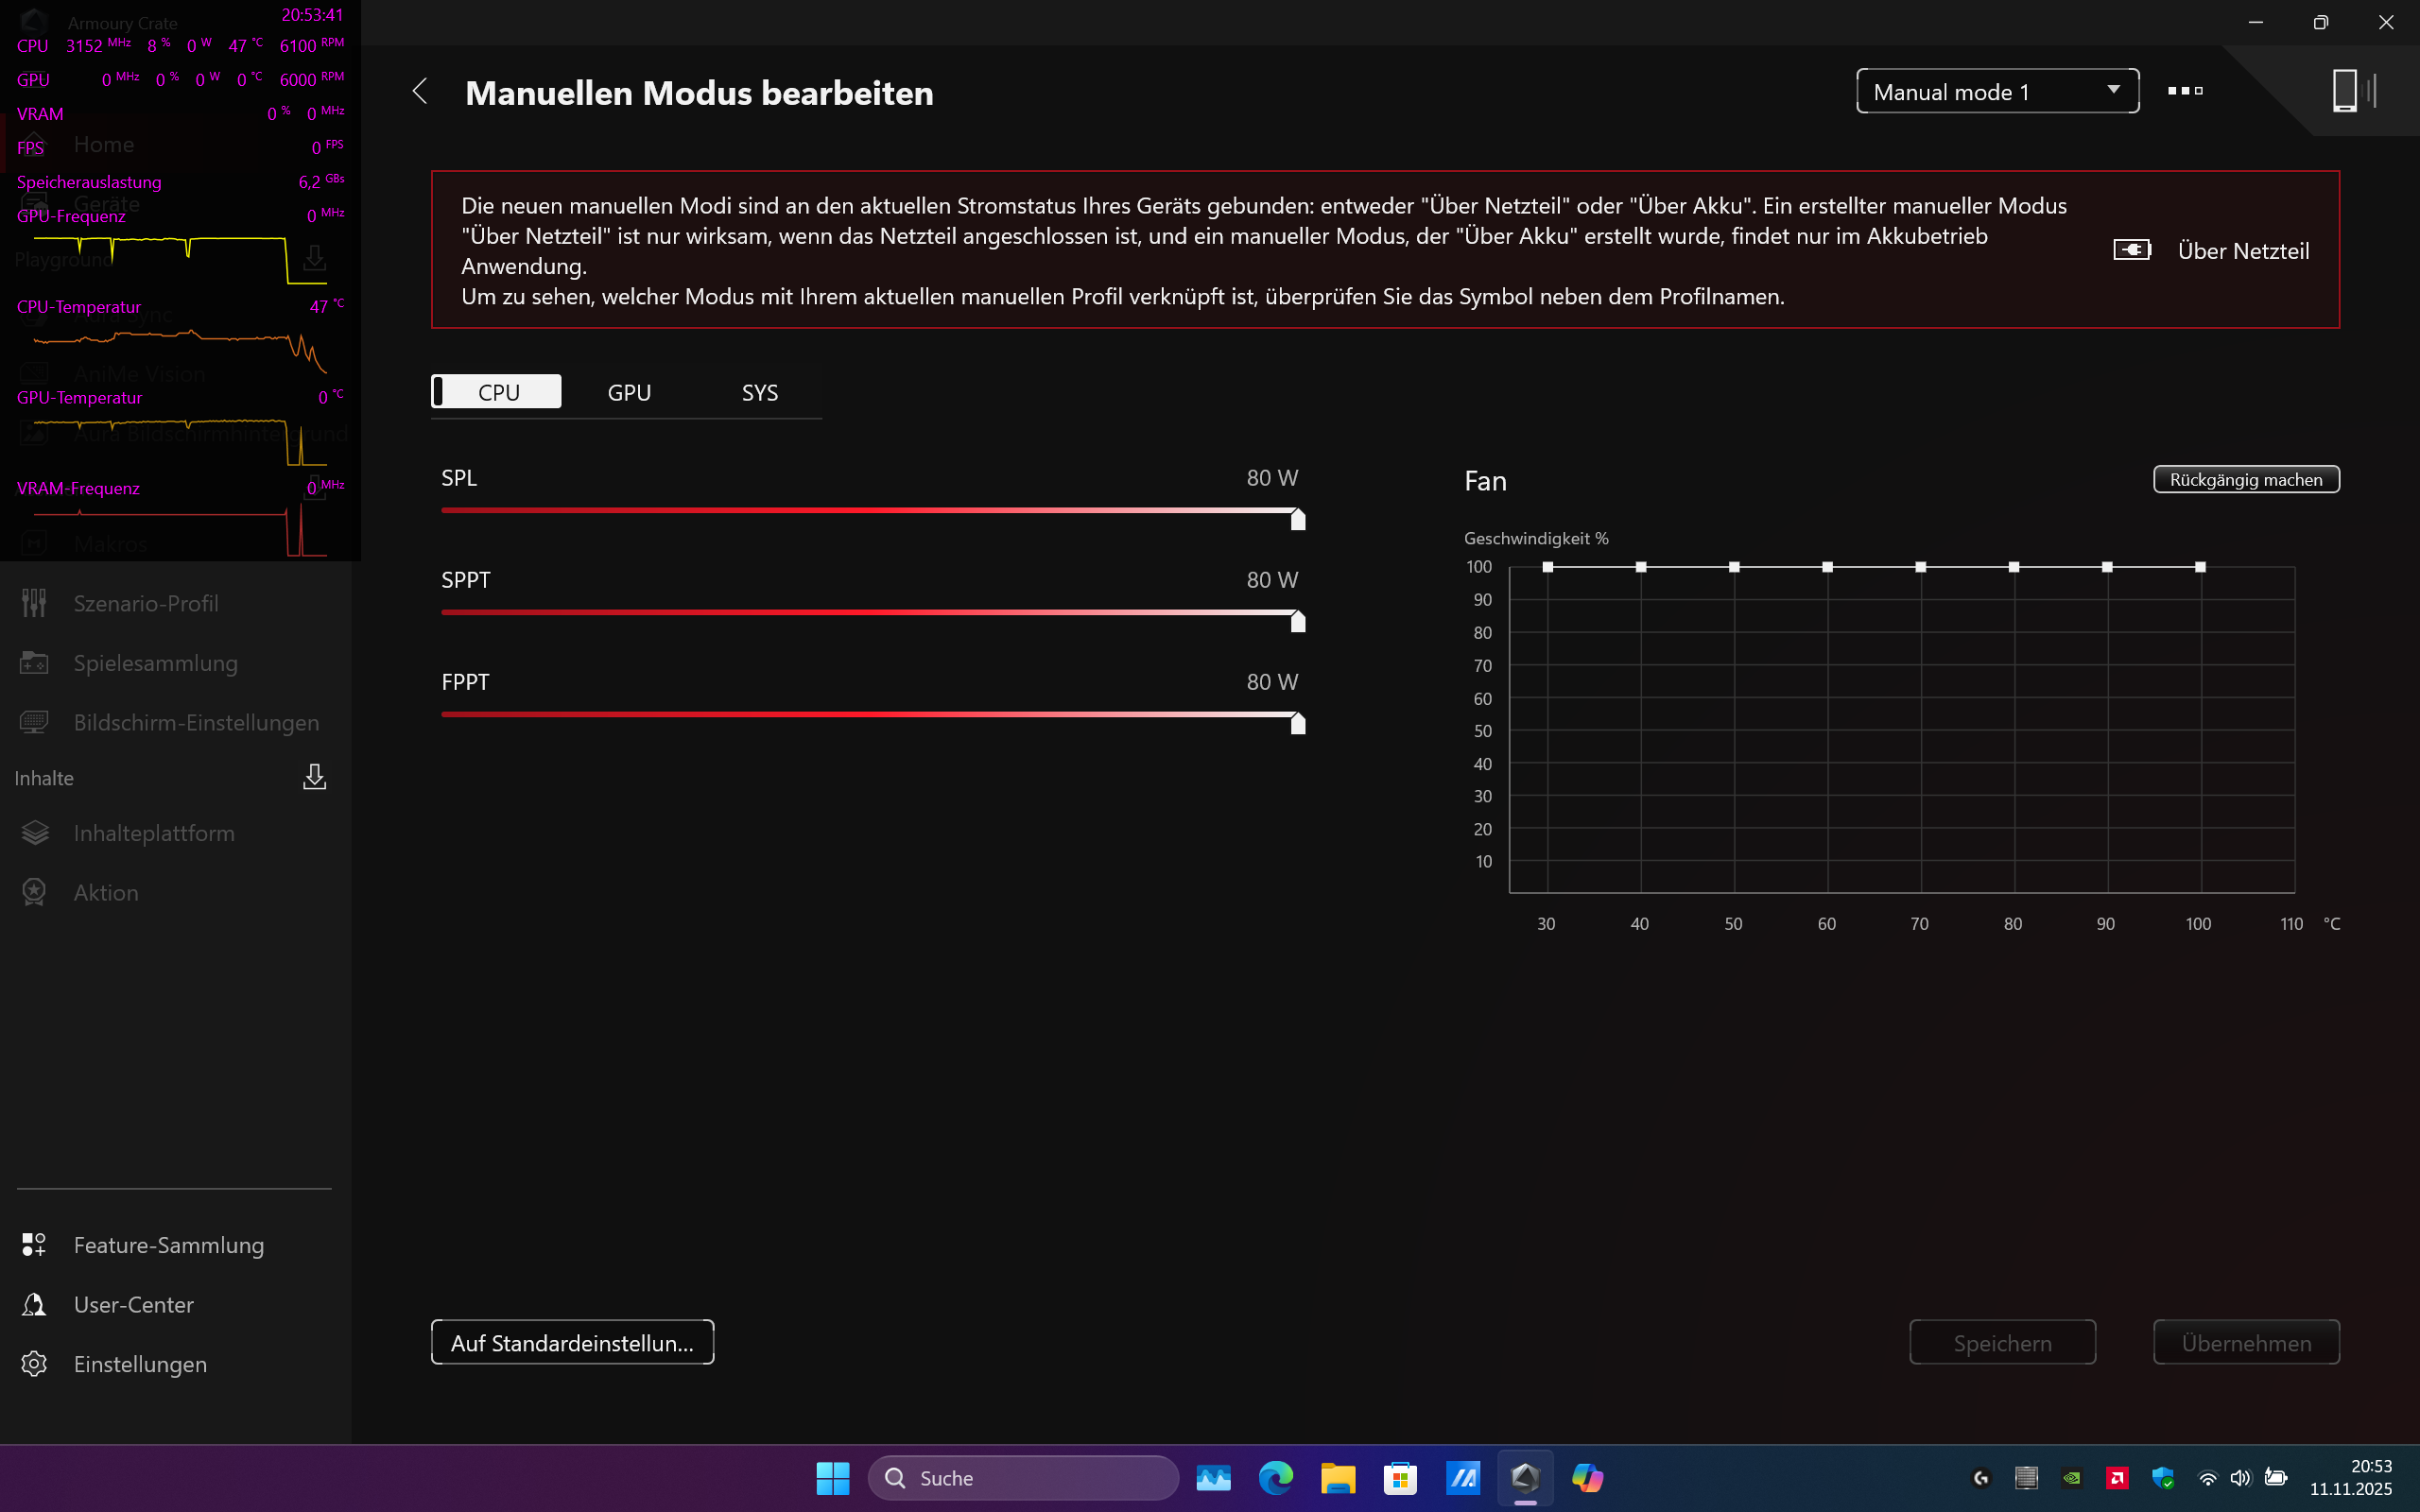Open Szenario-Profil in the sidebar
The image size is (2420, 1512).
[x=146, y=603]
